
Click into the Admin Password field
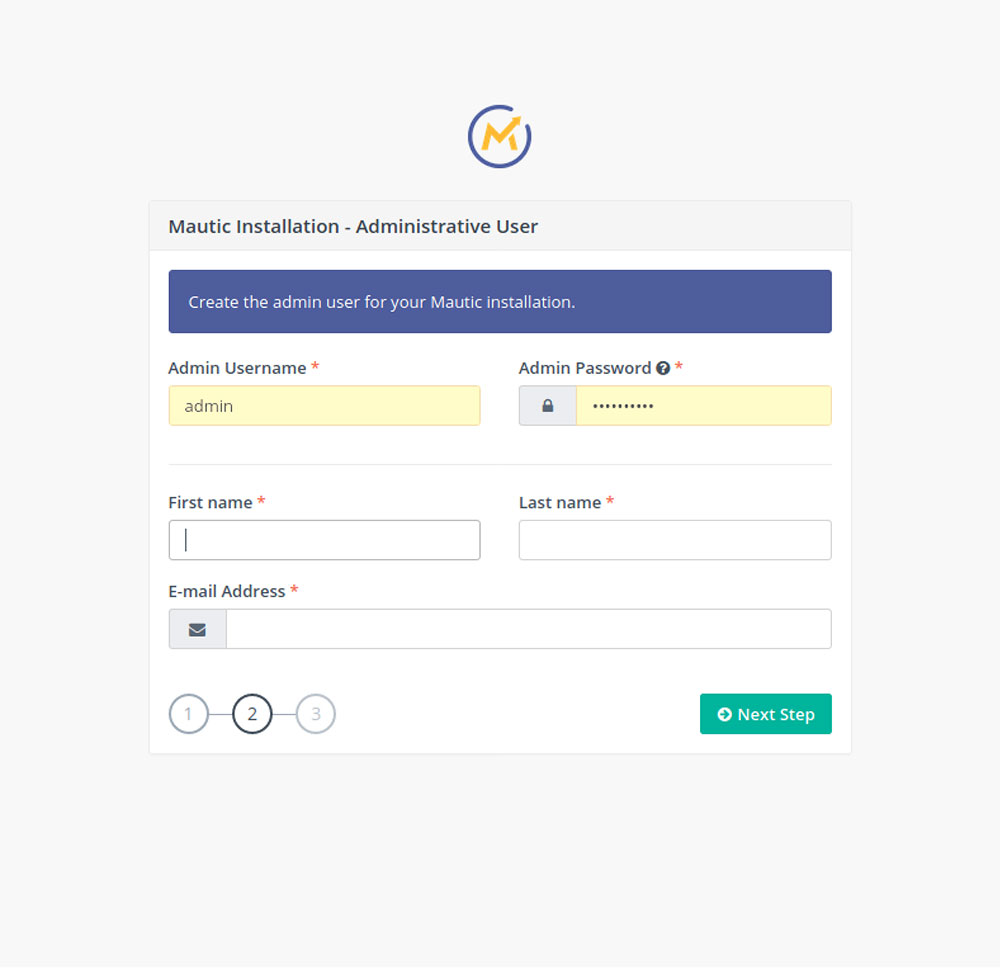click(703, 406)
